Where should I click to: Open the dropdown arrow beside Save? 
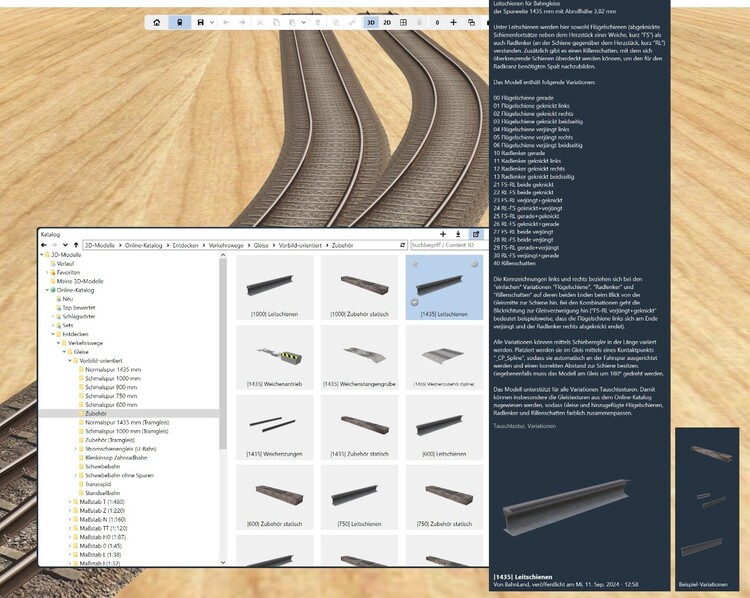point(211,21)
